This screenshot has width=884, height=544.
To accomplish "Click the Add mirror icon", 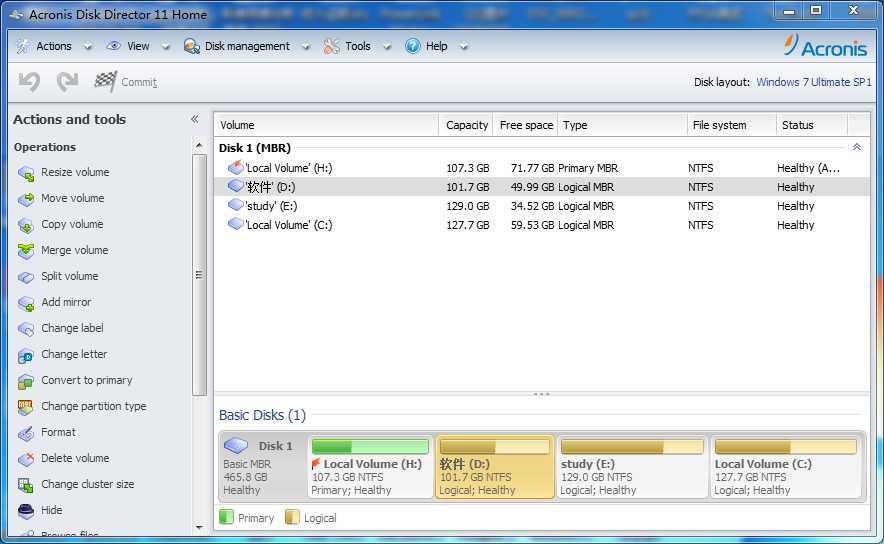I will click(x=26, y=303).
